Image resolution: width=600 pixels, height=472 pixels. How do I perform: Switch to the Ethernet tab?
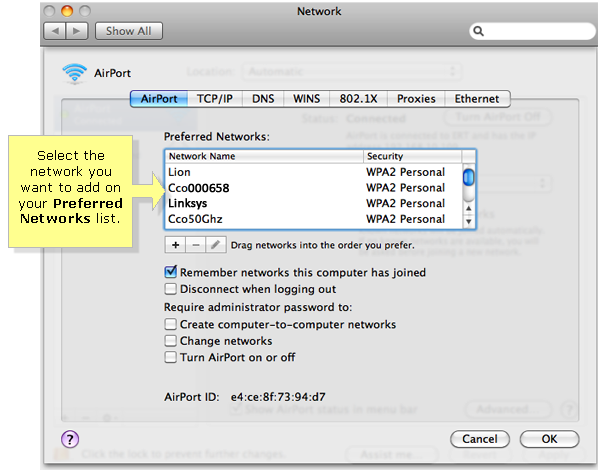(477, 99)
